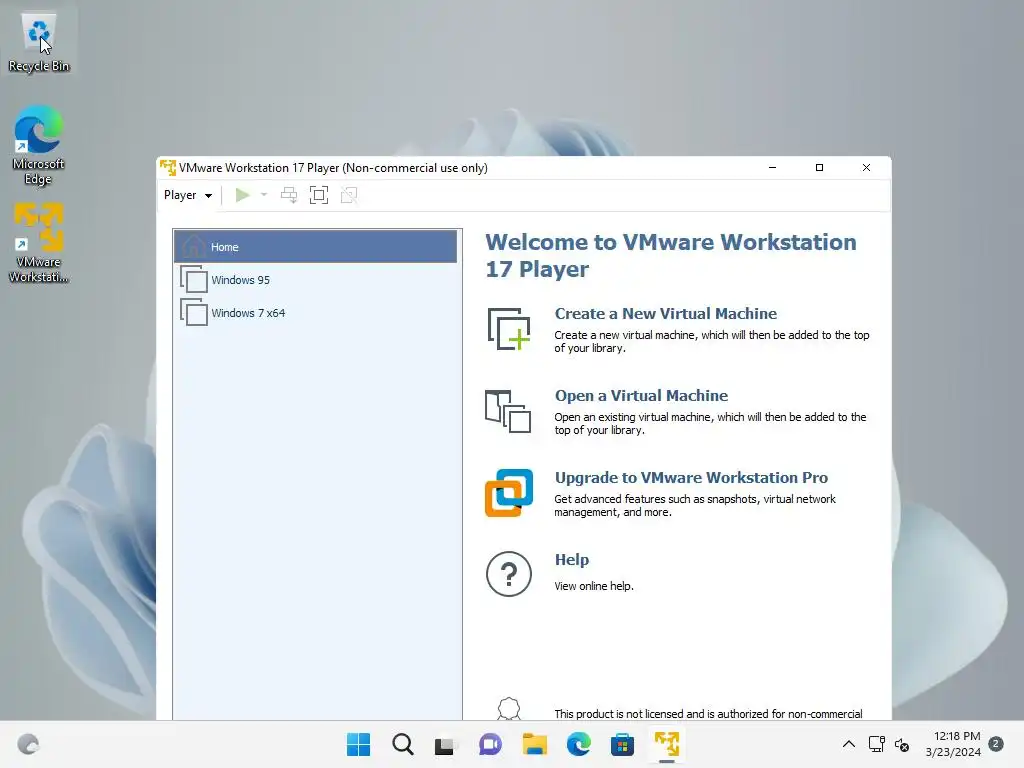Image resolution: width=1024 pixels, height=768 pixels.
Task: Open the clock showing 12:18 PM
Action: coord(953,744)
